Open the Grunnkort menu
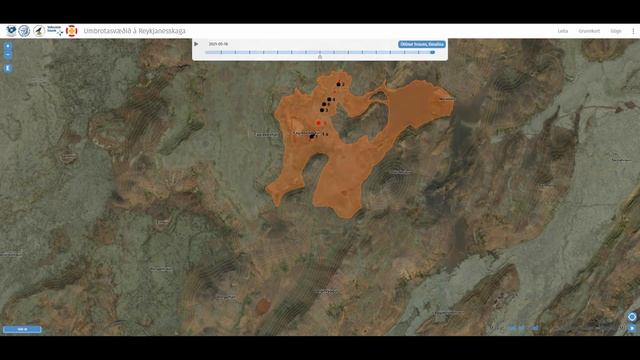Viewport: 640px width, 360px height. (589, 31)
